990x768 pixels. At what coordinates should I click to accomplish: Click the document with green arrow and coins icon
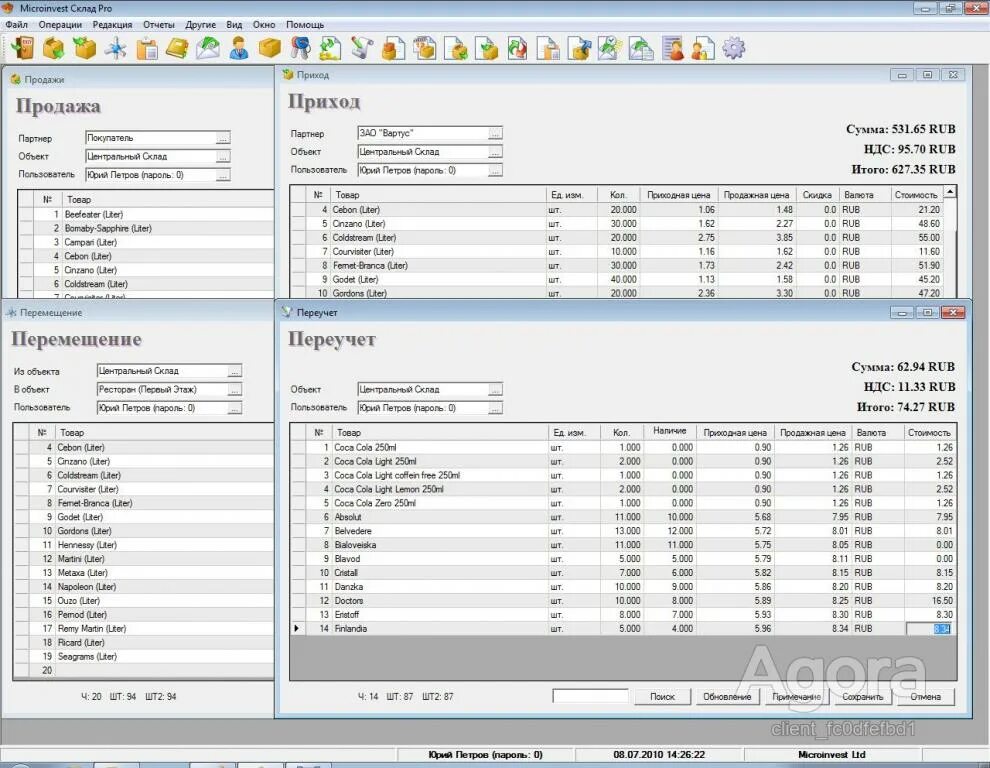click(331, 48)
